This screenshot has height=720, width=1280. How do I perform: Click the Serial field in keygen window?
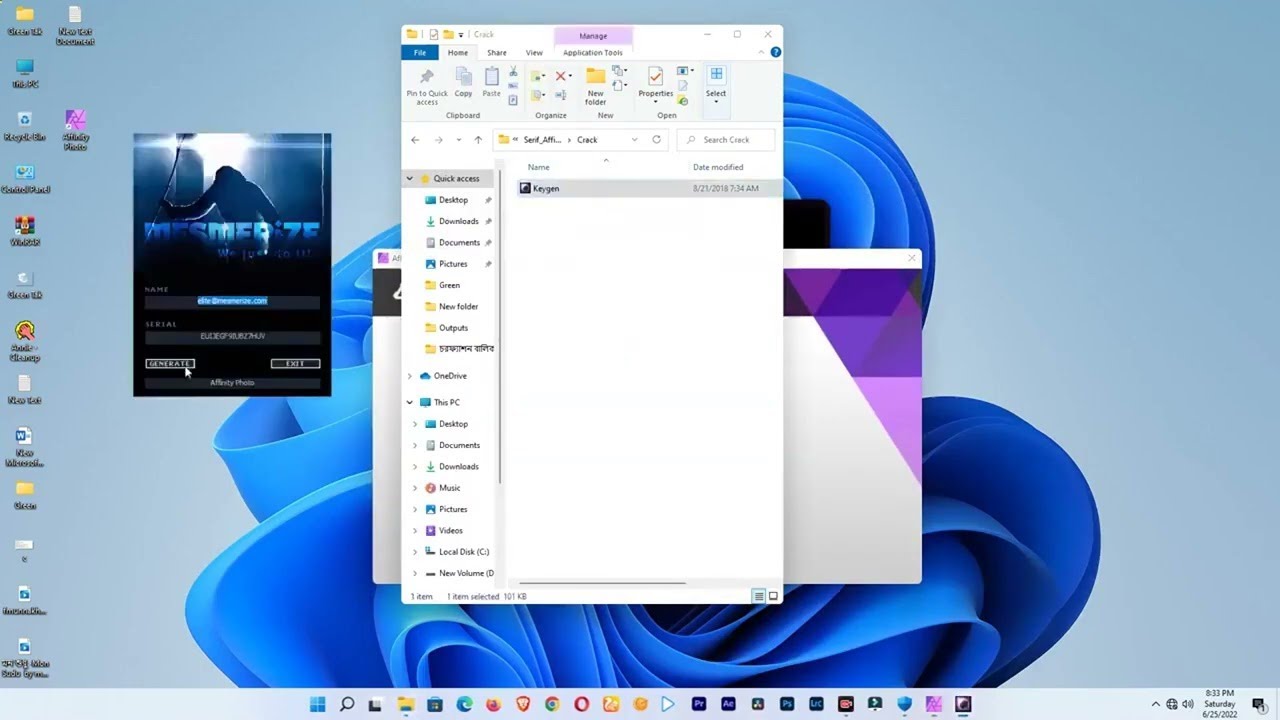(x=232, y=336)
